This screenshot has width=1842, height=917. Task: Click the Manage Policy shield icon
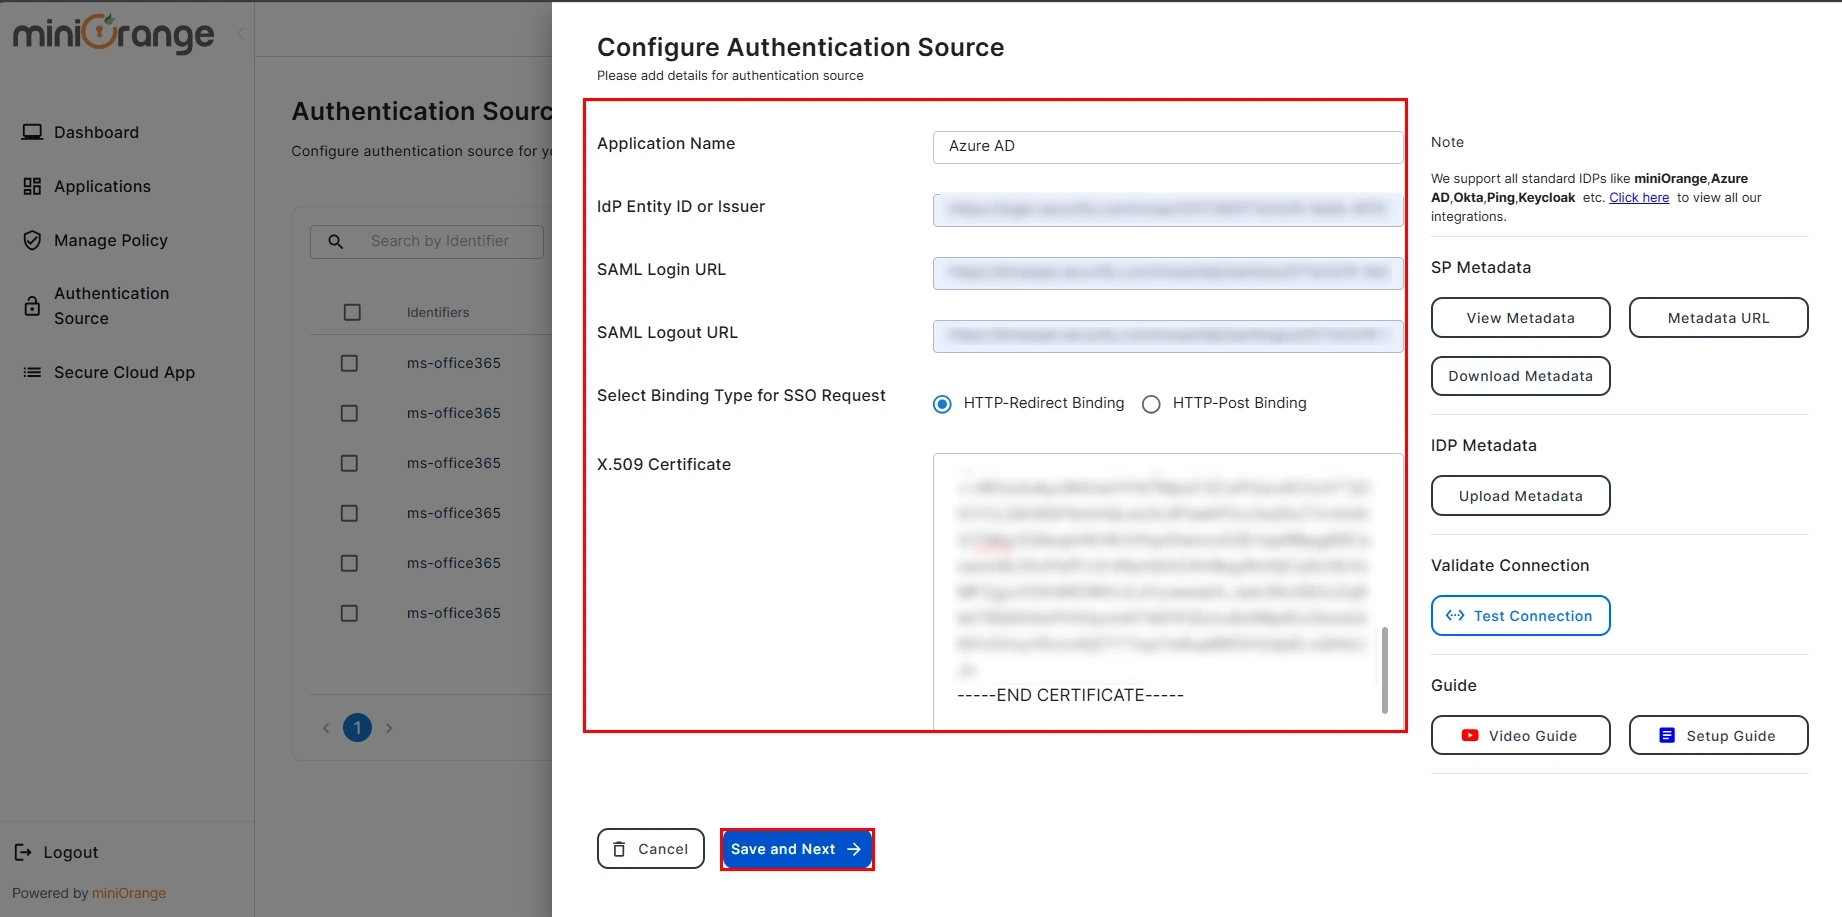[x=32, y=240]
